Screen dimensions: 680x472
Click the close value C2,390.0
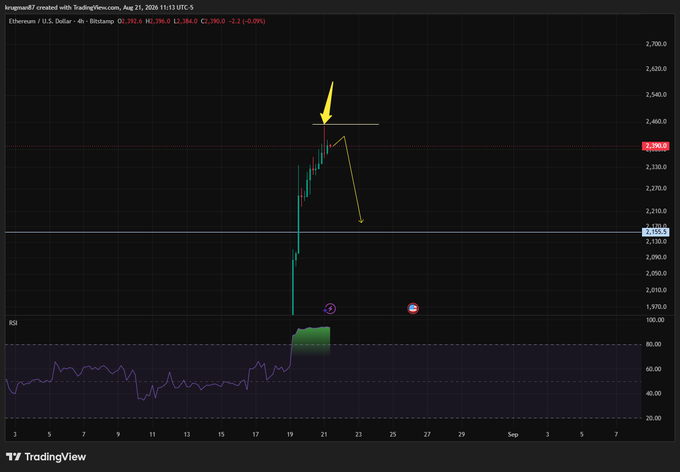coord(213,21)
